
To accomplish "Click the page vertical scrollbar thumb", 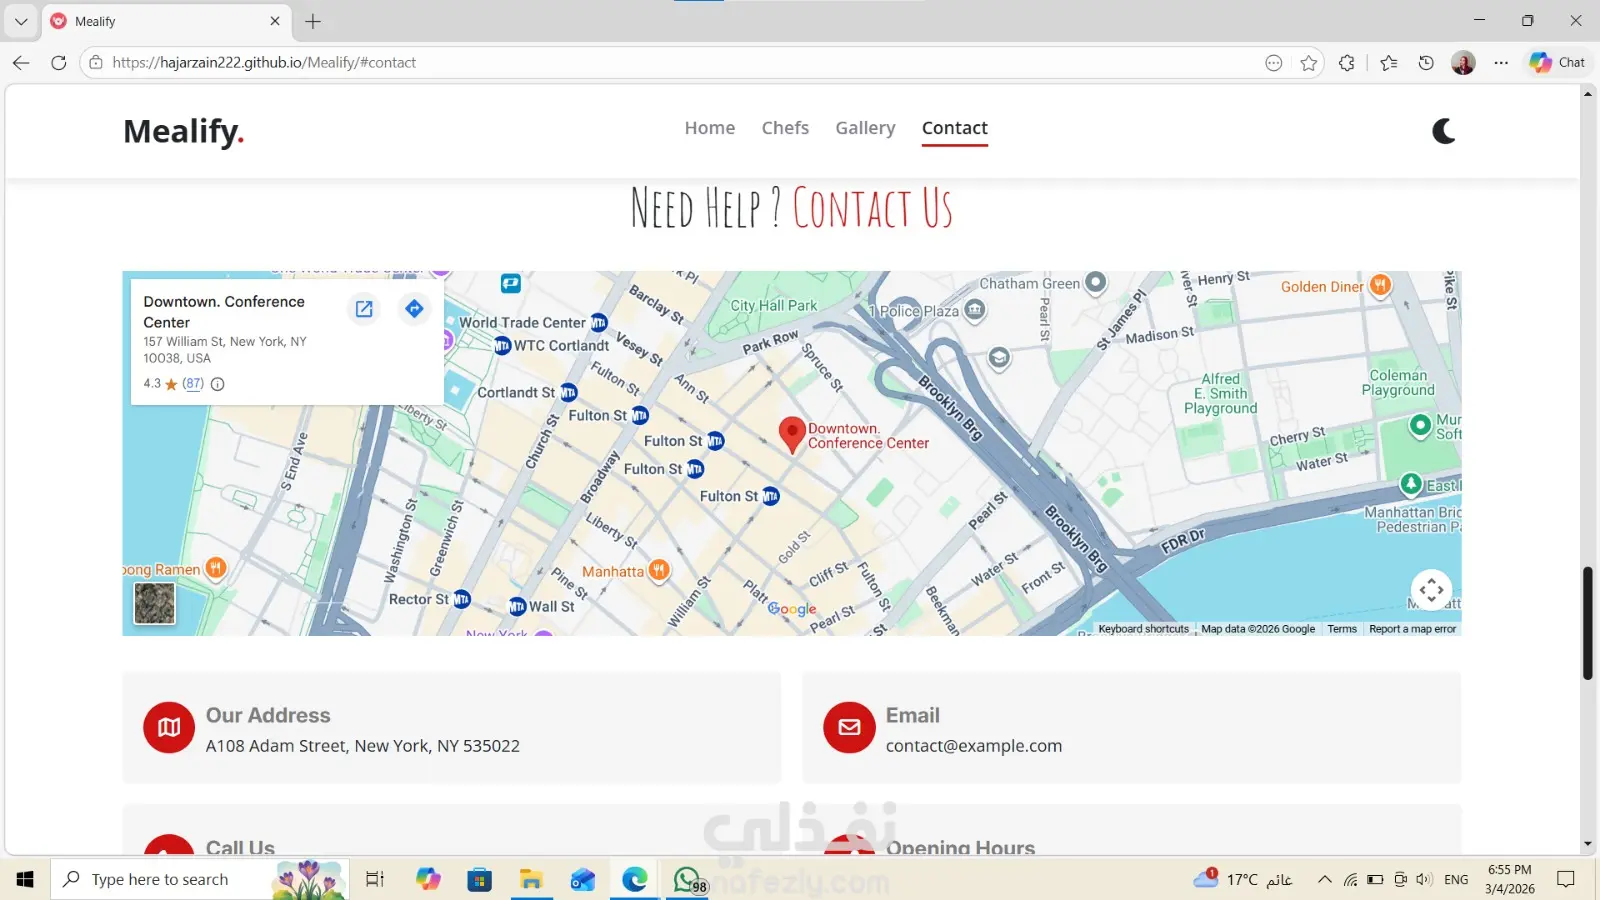I will click(1587, 623).
